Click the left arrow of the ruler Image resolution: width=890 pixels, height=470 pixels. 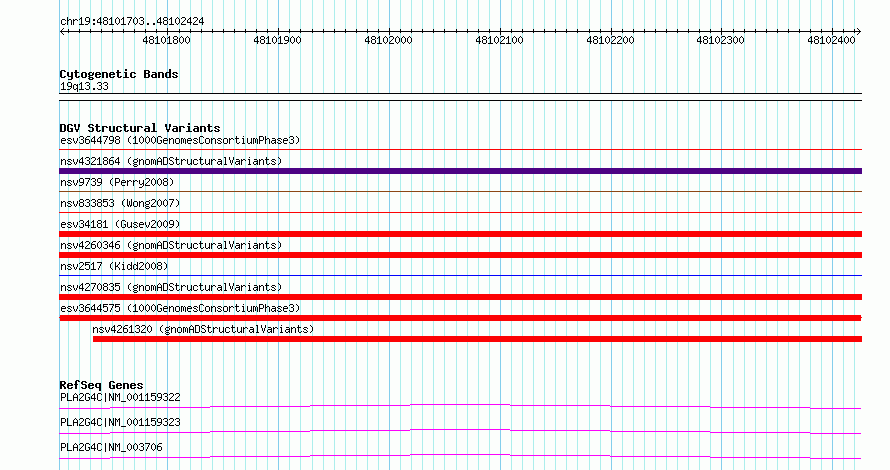coord(62,32)
